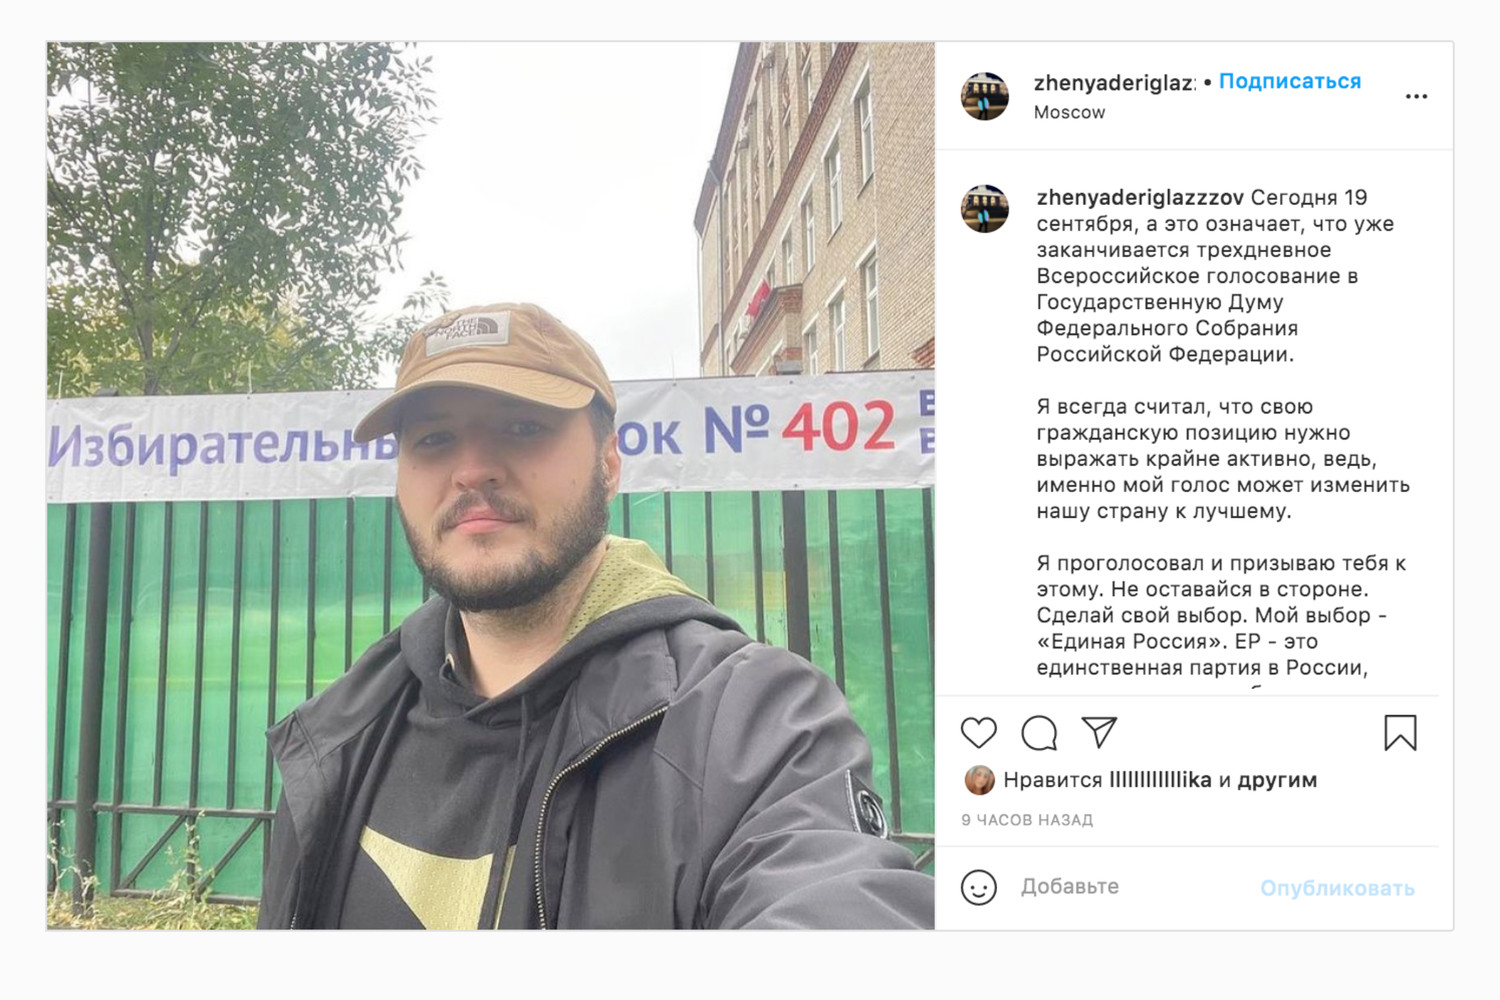Image resolution: width=1500 pixels, height=1000 pixels.
Task: Open emoji picker smiley icon
Action: click(x=979, y=887)
